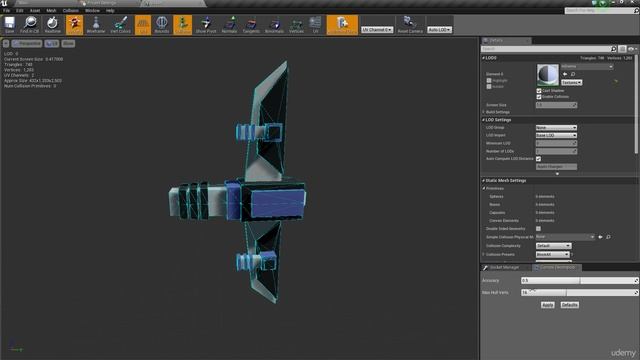Toggle Auto Compute LOD Distance checkbox
This screenshot has height=360, width=640.
(538, 159)
